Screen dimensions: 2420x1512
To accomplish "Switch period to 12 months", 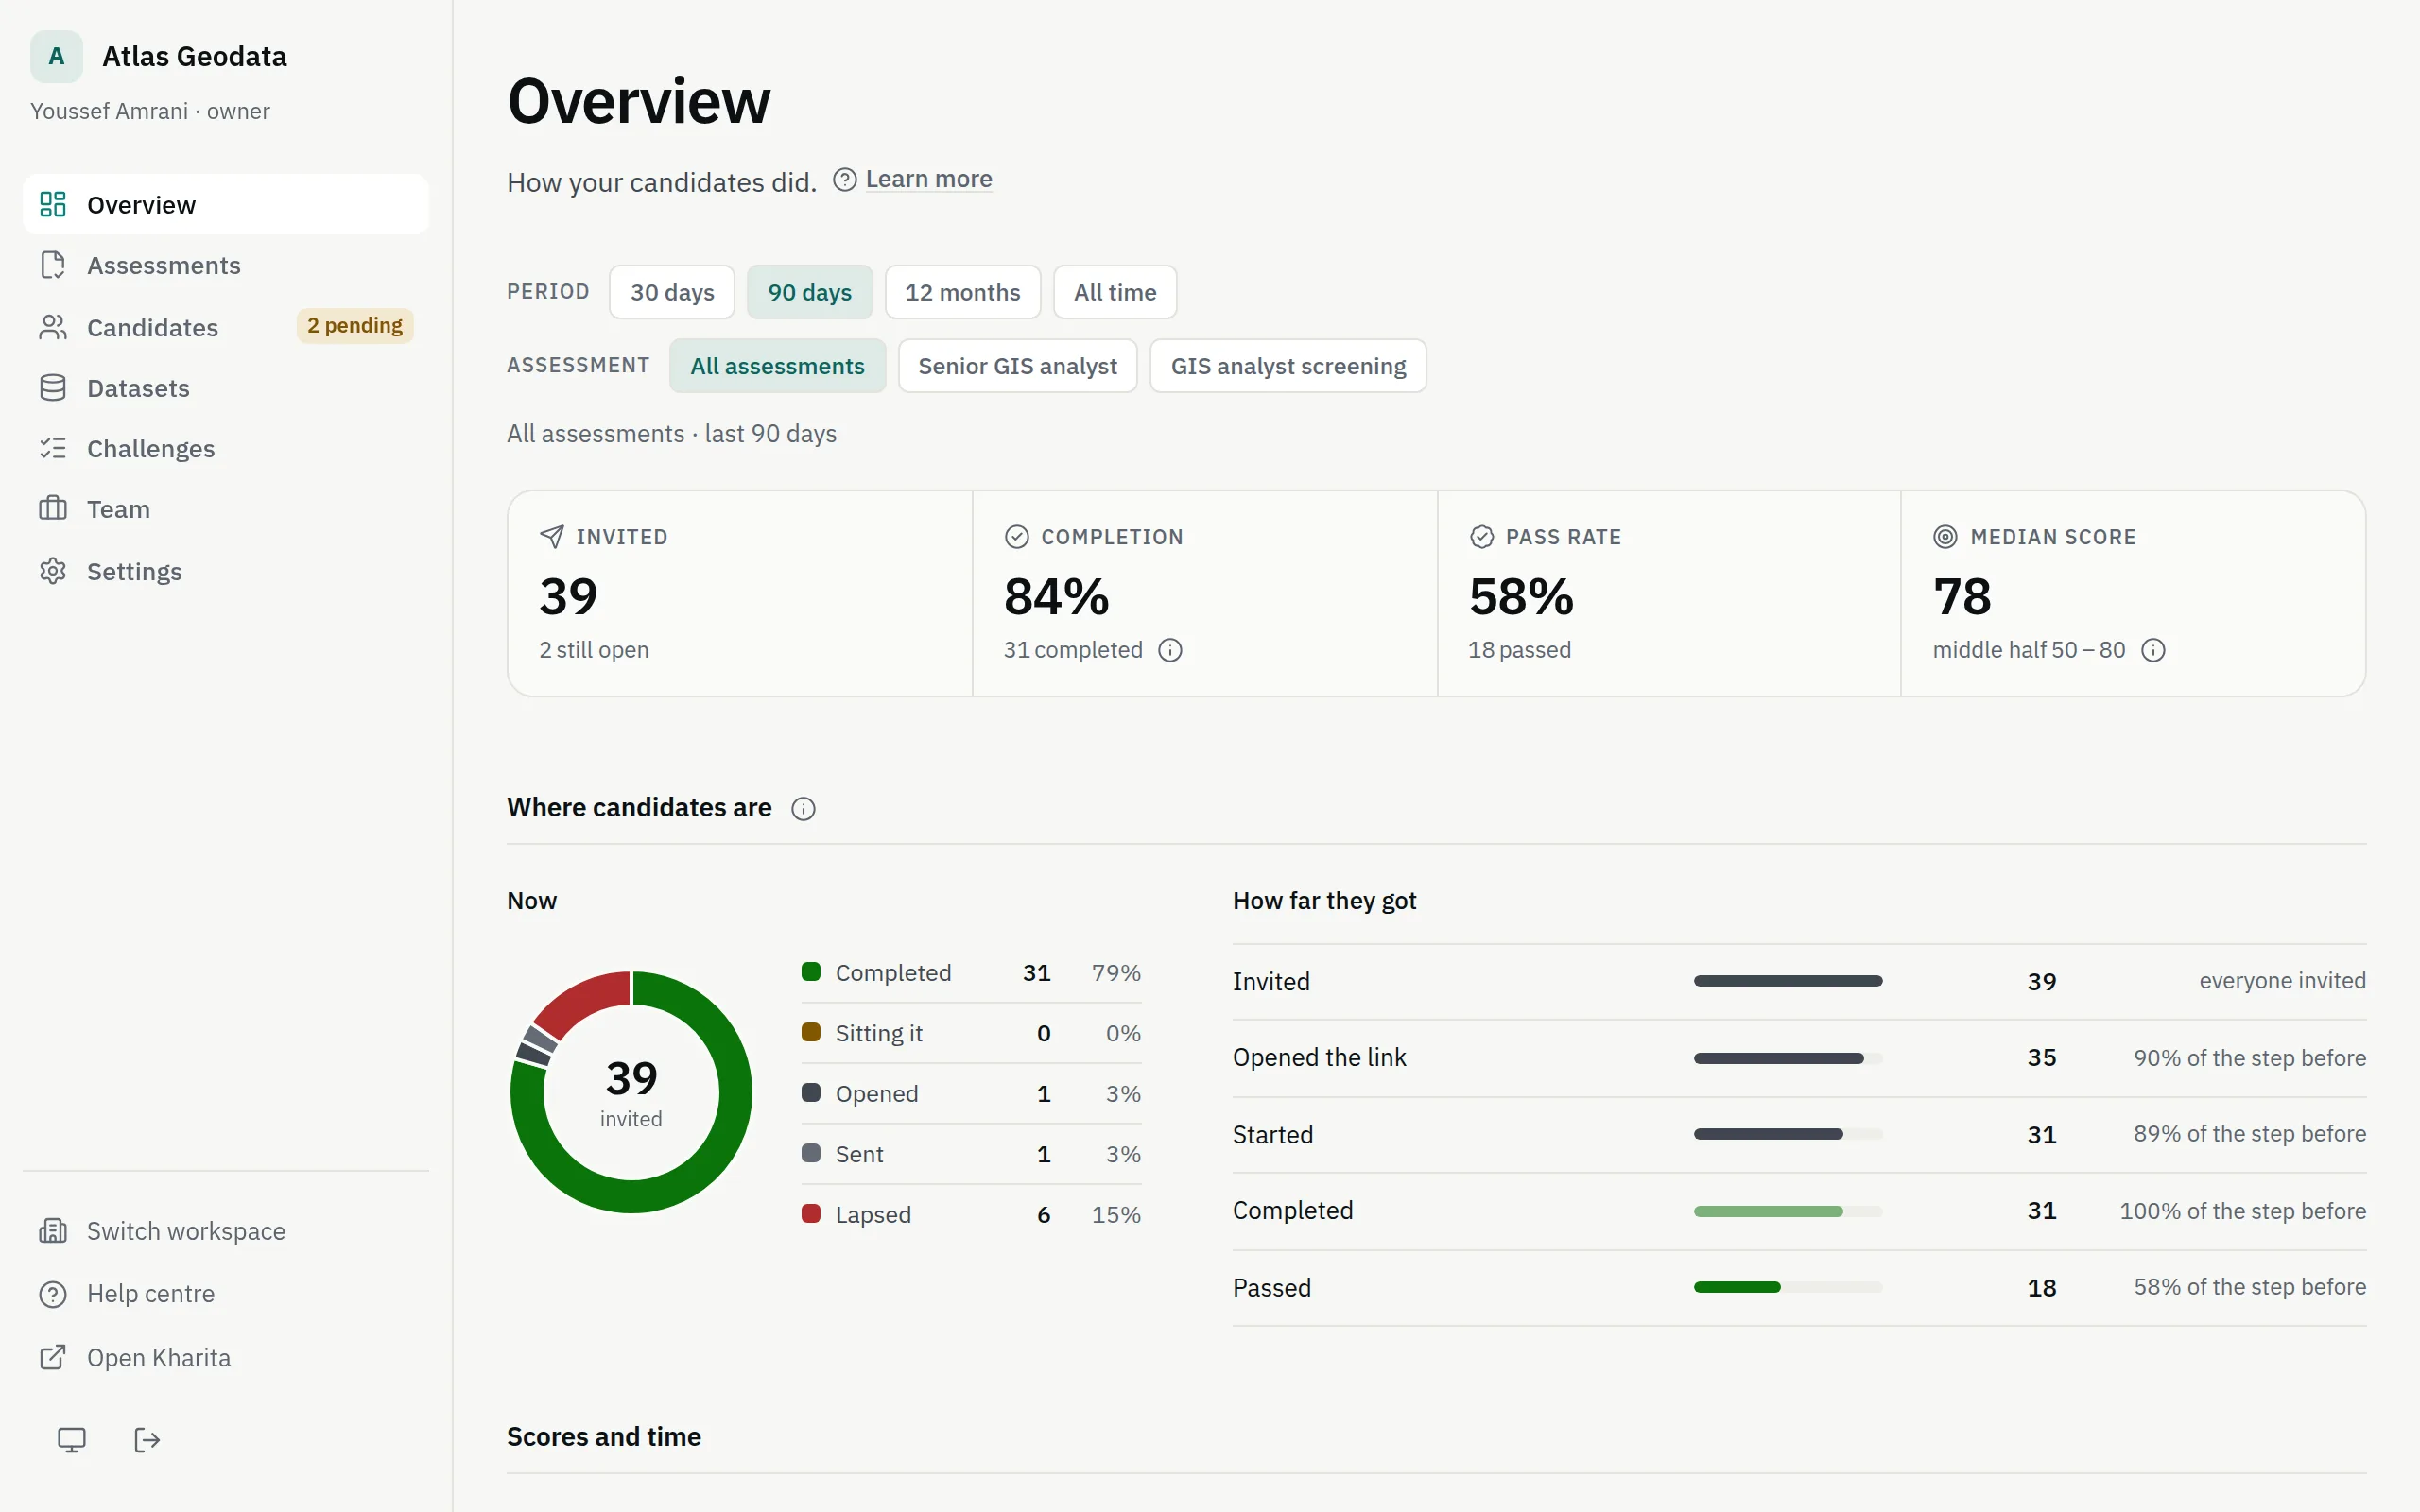I will [x=963, y=292].
